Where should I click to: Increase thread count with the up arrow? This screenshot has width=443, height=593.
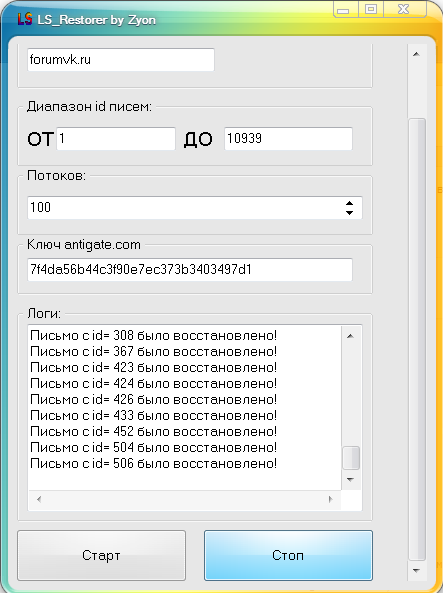click(350, 203)
